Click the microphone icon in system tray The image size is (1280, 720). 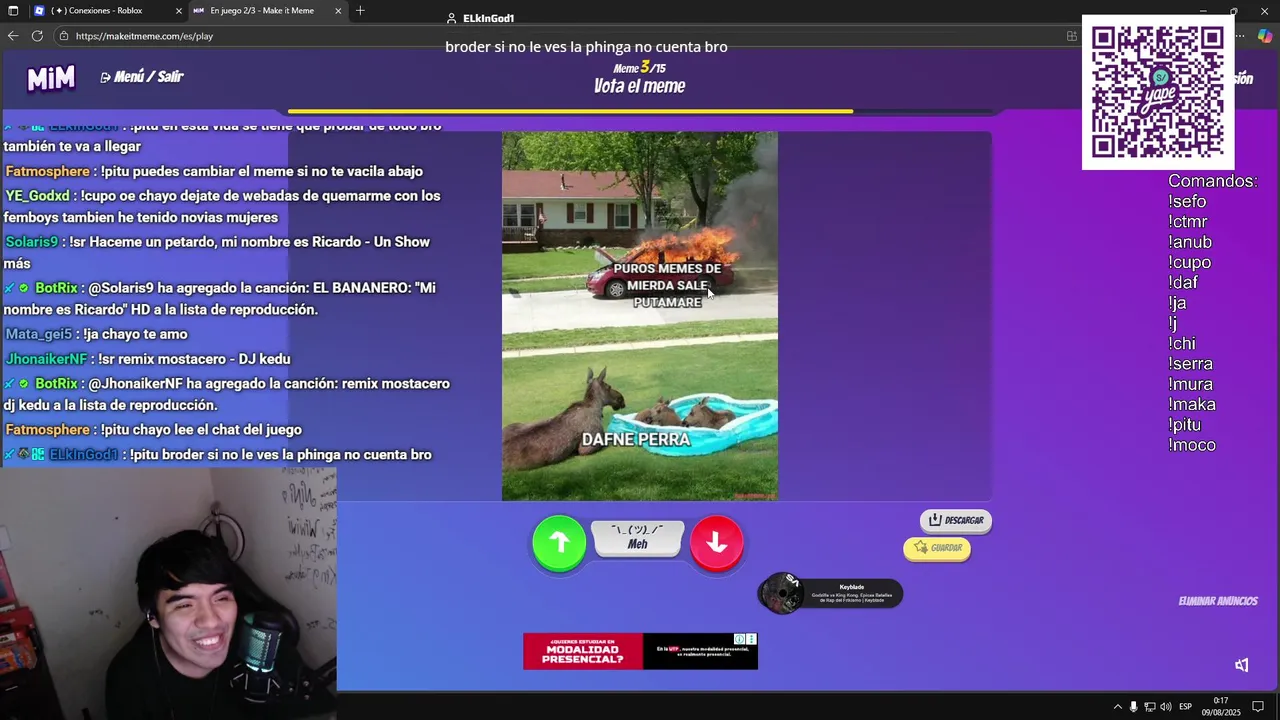(1133, 707)
